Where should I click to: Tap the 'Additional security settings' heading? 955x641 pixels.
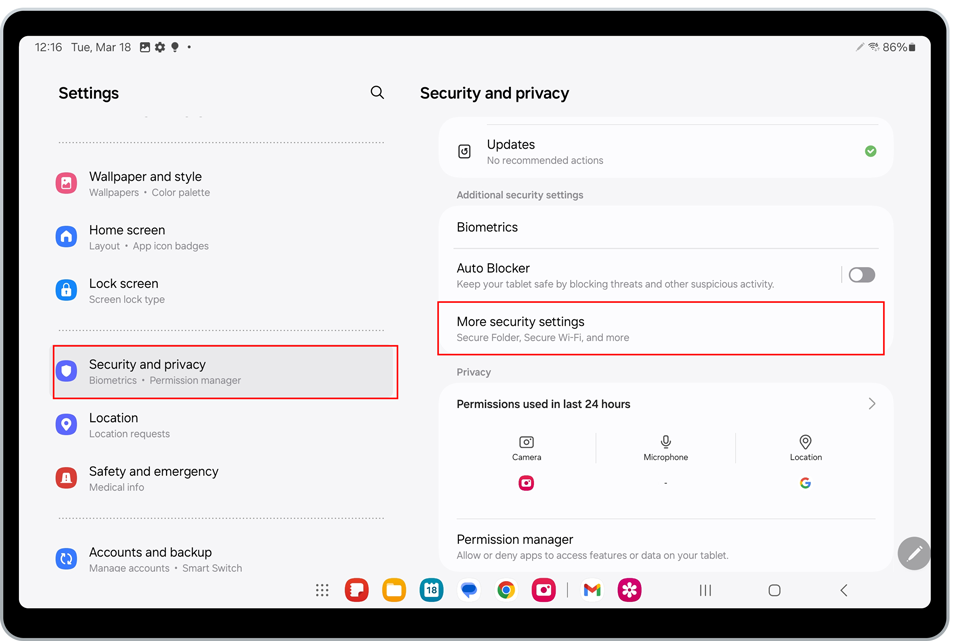coord(520,195)
